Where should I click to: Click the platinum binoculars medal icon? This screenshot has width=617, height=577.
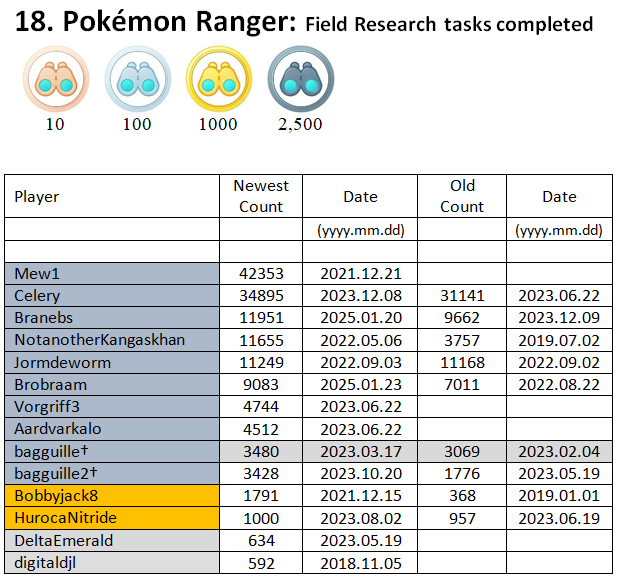point(301,79)
